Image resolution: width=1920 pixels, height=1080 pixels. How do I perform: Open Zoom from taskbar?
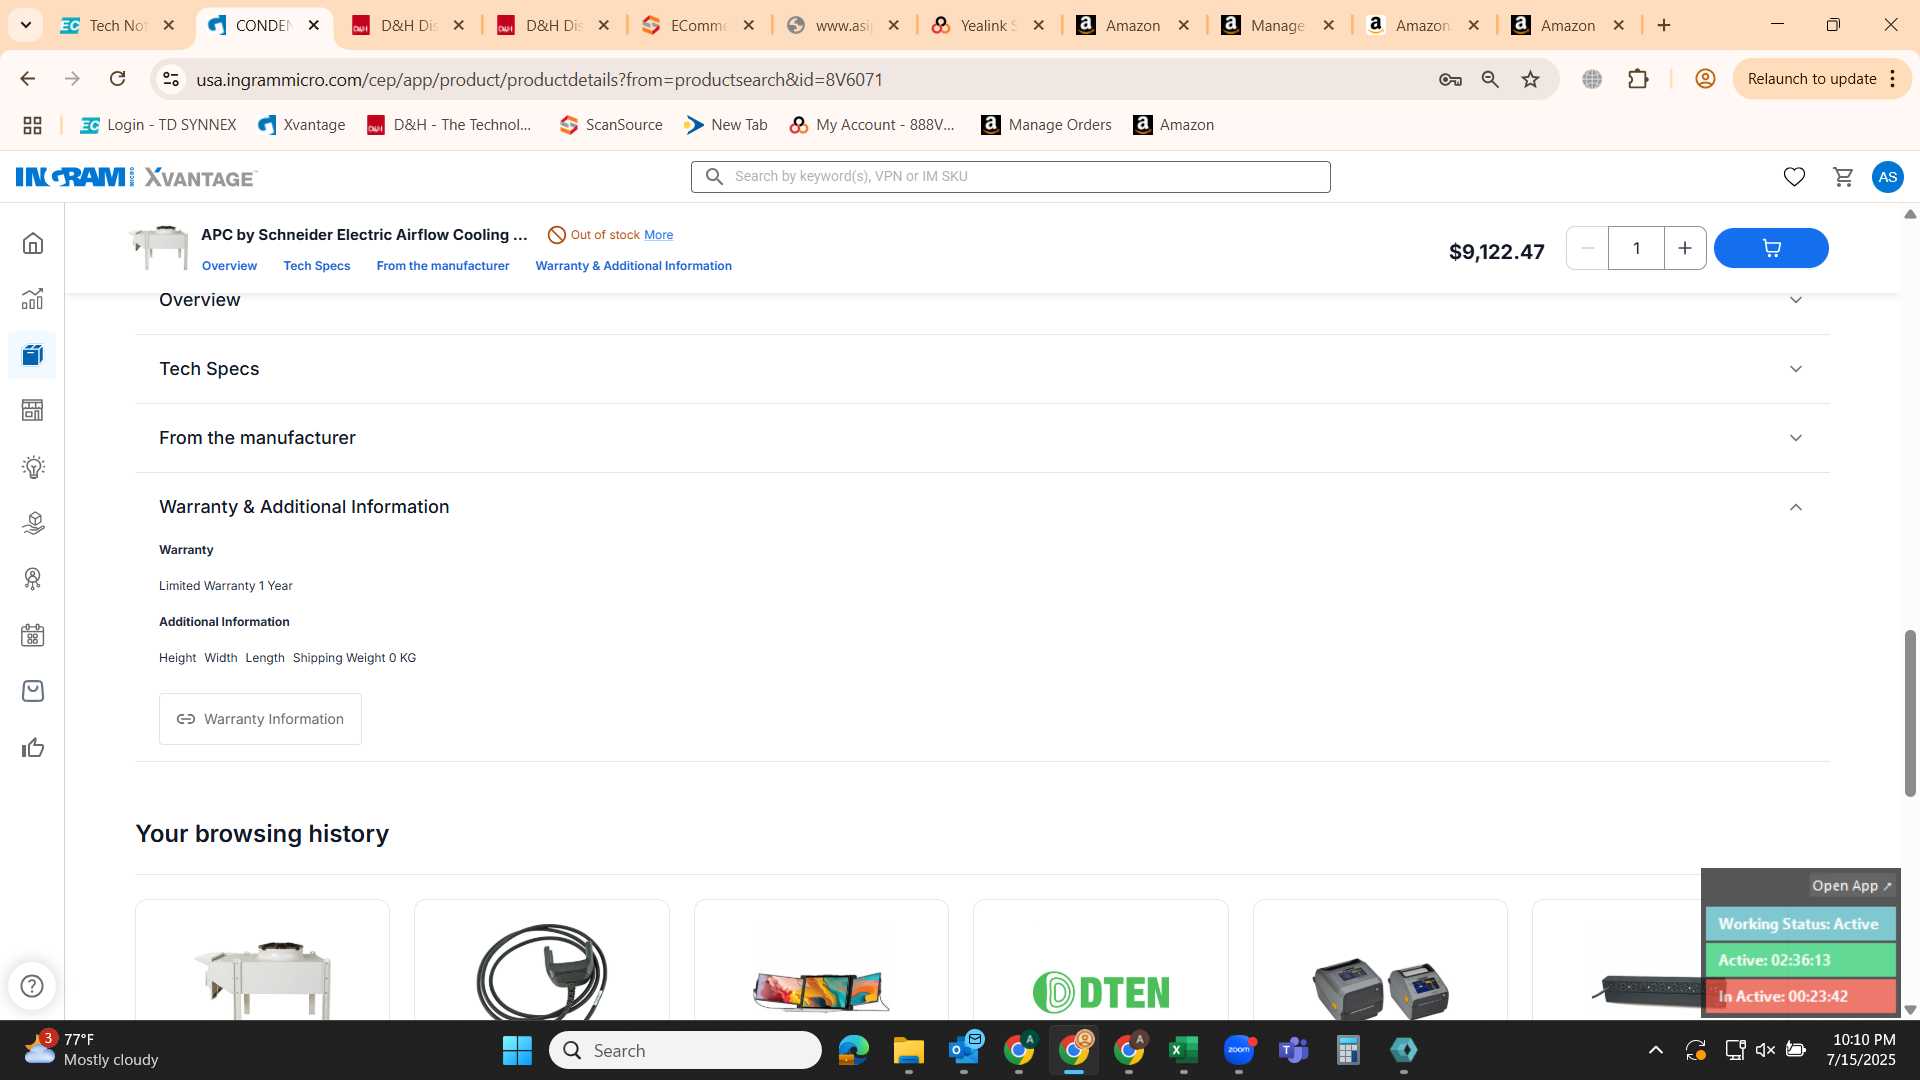pyautogui.click(x=1238, y=1050)
